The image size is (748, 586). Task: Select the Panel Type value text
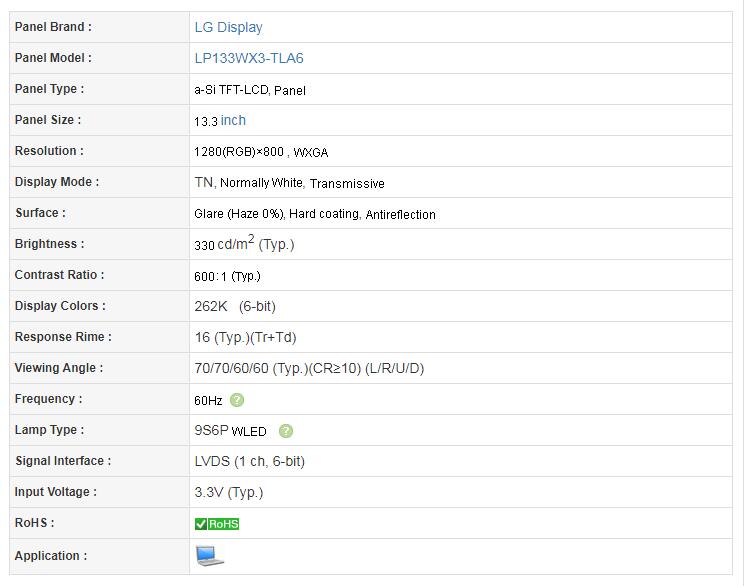click(x=250, y=90)
